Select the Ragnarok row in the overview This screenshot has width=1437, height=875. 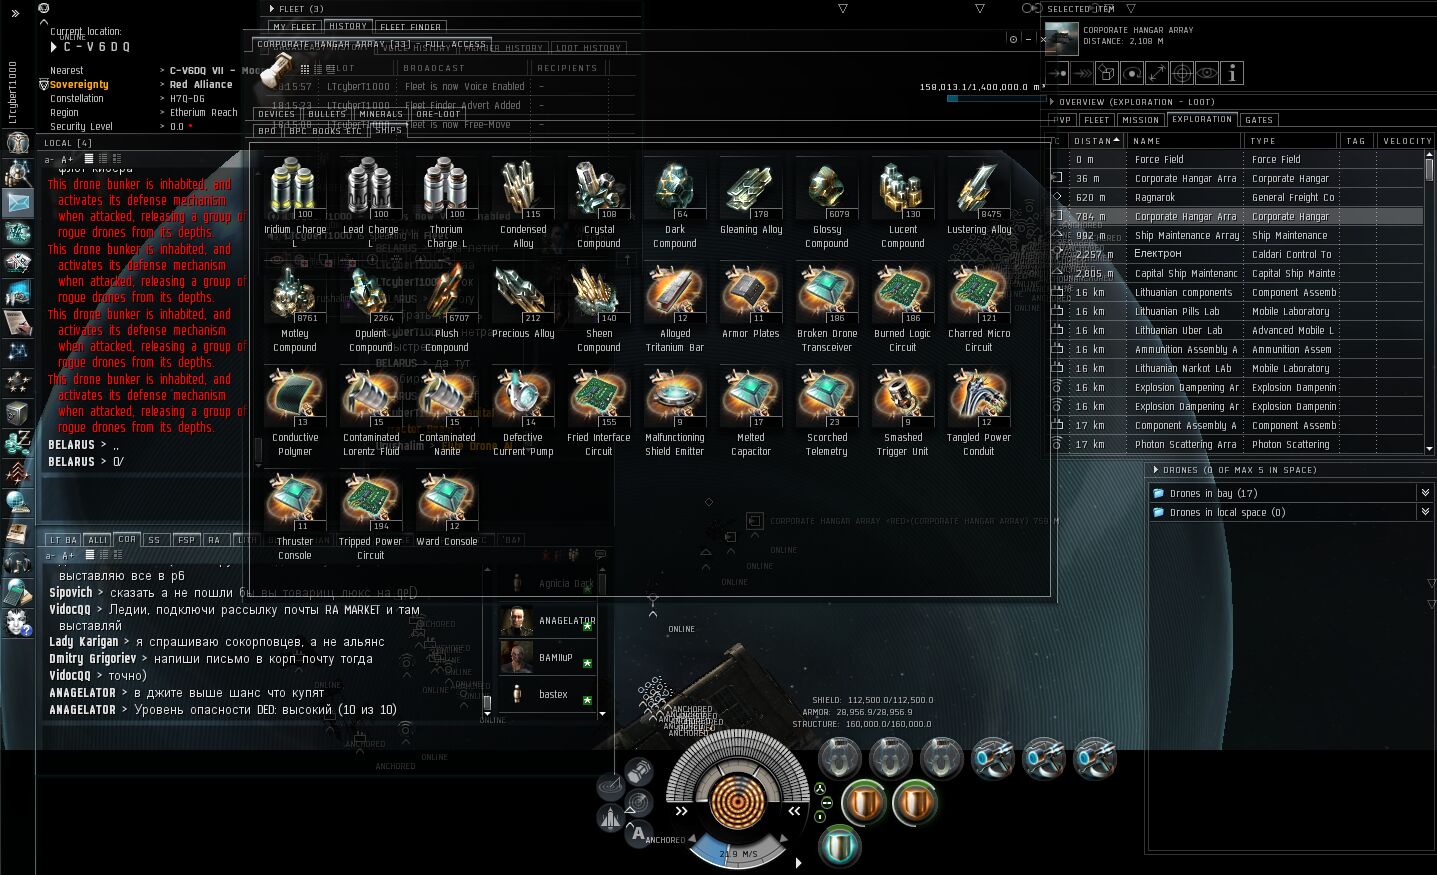(x=1238, y=197)
